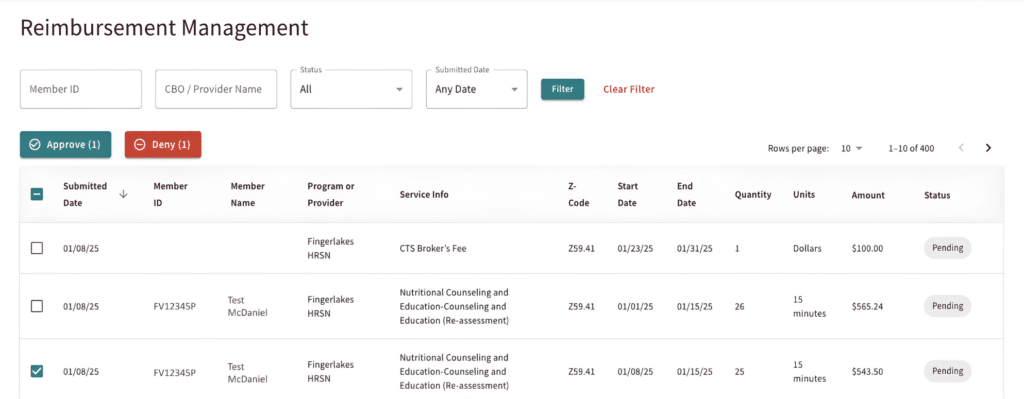Sort by Submitted Date column header
1024x399 pixels.
click(x=85, y=195)
